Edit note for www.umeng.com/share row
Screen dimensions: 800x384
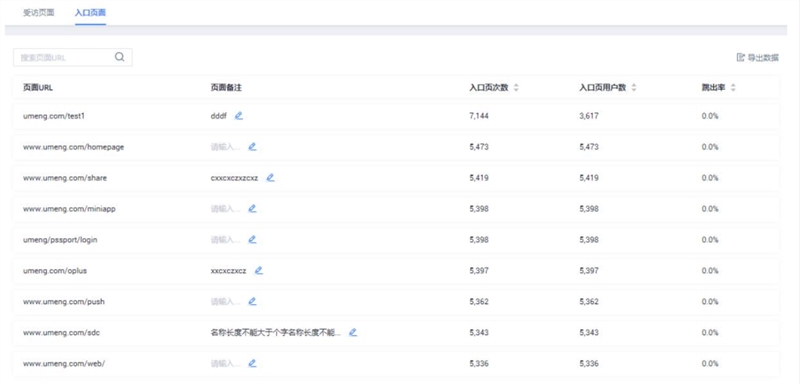click(x=270, y=177)
